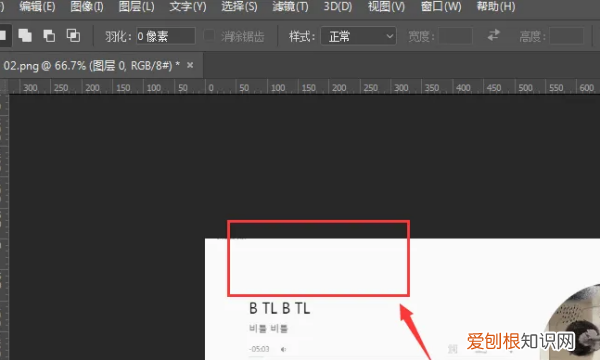
Task: Open the 3D(D) menu
Action: 338,7
